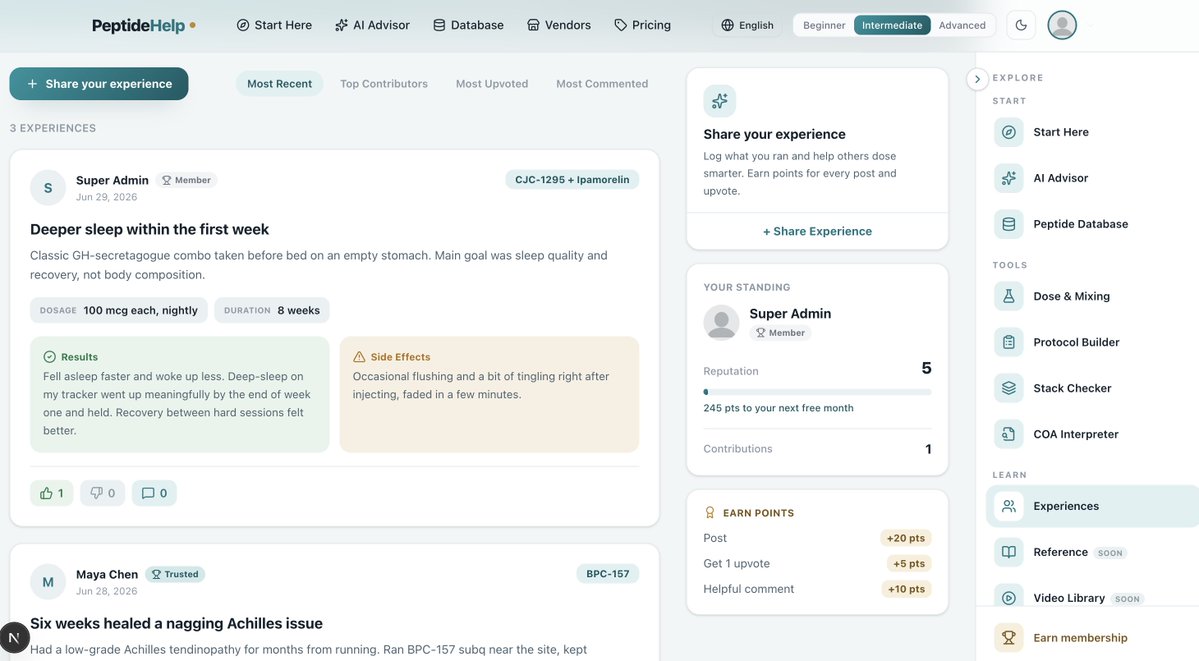Switch to the Most Commented tab
Image resolution: width=1199 pixels, height=661 pixels.
click(x=602, y=83)
